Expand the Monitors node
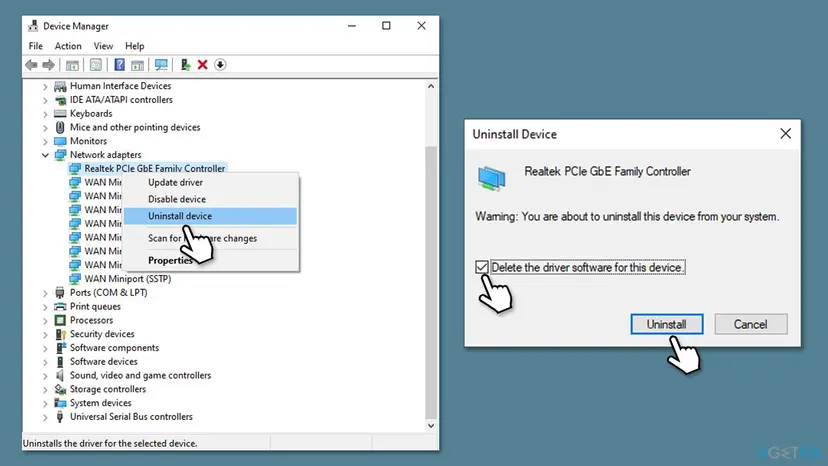Image resolution: width=828 pixels, height=466 pixels. coord(45,141)
